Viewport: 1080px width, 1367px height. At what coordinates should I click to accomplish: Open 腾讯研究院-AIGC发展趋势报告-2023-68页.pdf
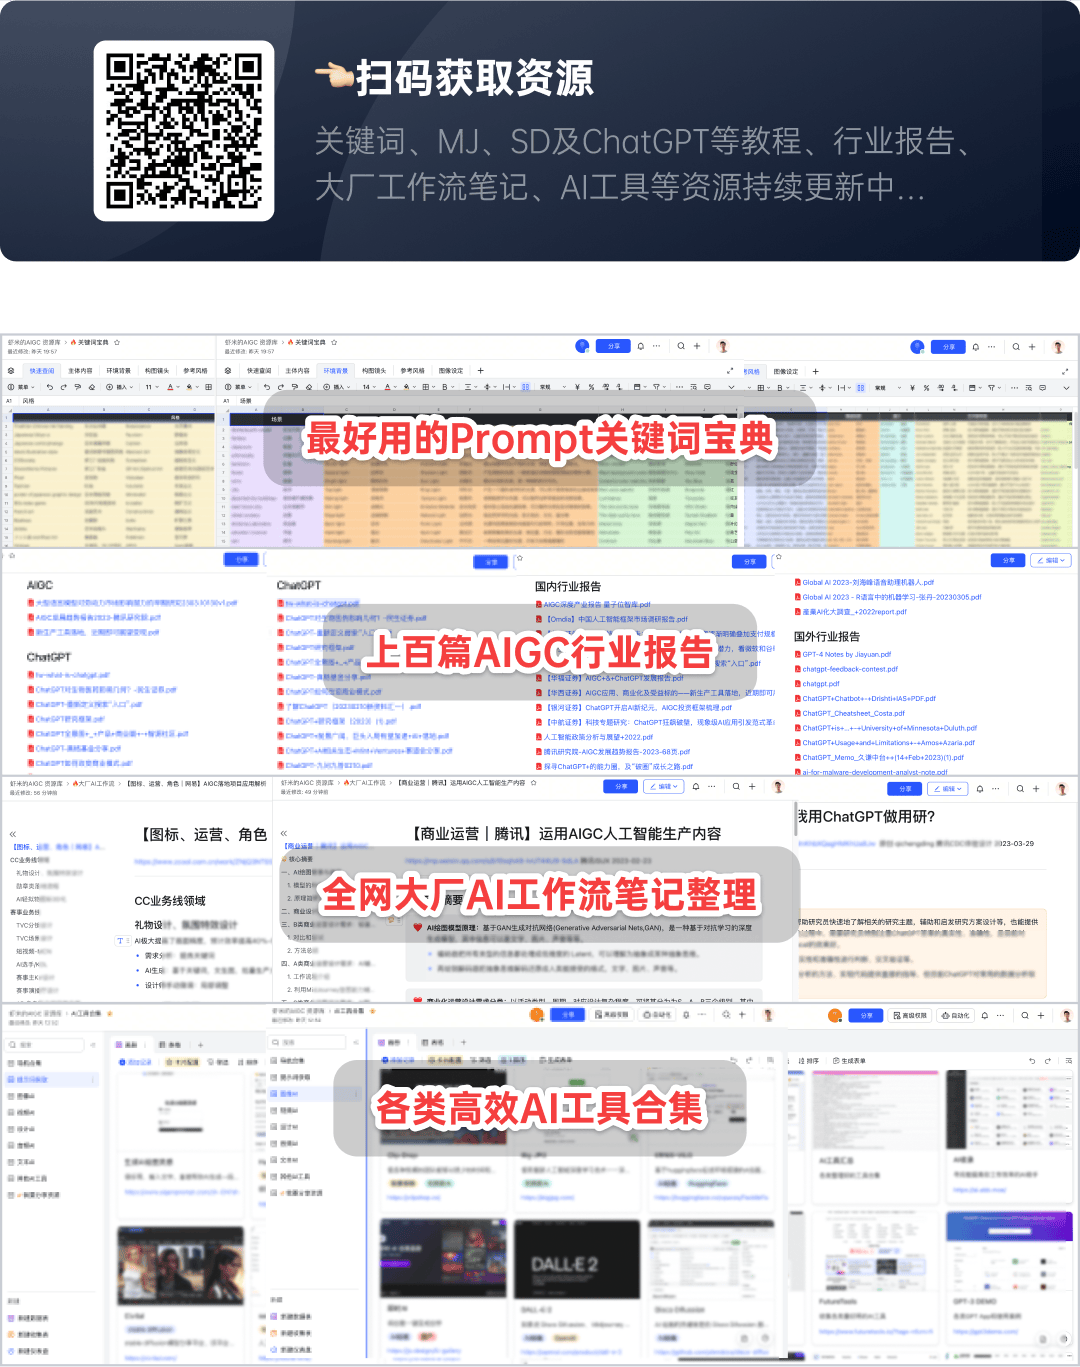point(617,752)
